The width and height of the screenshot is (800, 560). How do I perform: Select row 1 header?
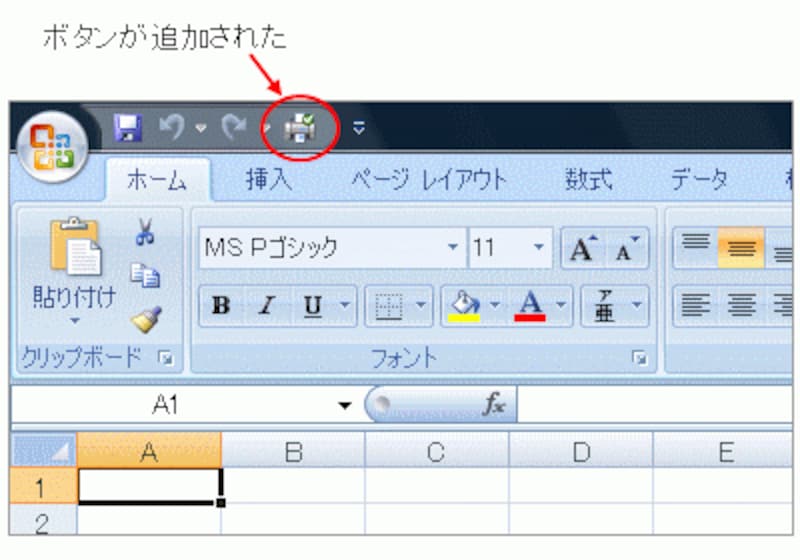[x=44, y=486]
